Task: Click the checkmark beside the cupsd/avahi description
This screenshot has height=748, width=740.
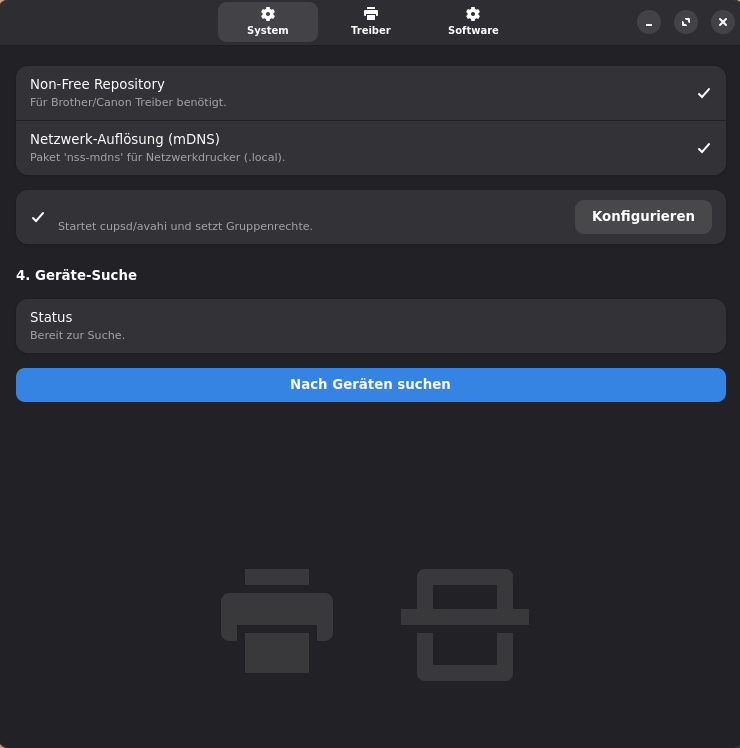Action: 38,217
